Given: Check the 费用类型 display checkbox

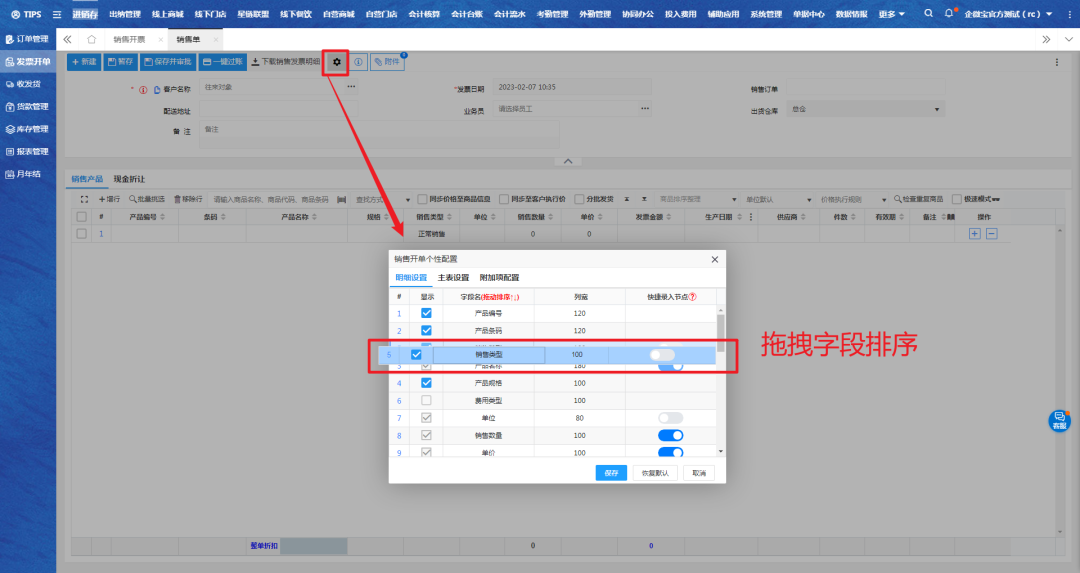Looking at the screenshot, I should [x=427, y=400].
